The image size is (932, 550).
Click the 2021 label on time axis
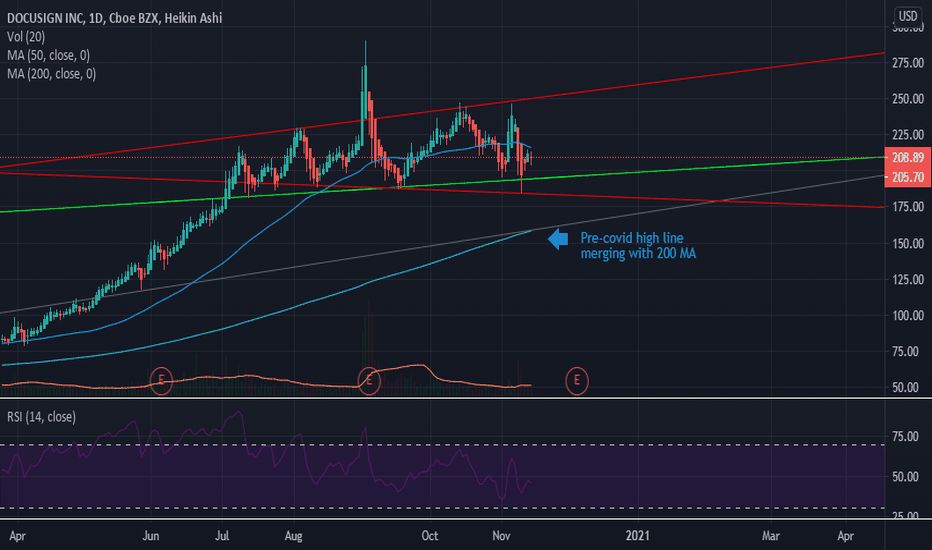pyautogui.click(x=637, y=536)
